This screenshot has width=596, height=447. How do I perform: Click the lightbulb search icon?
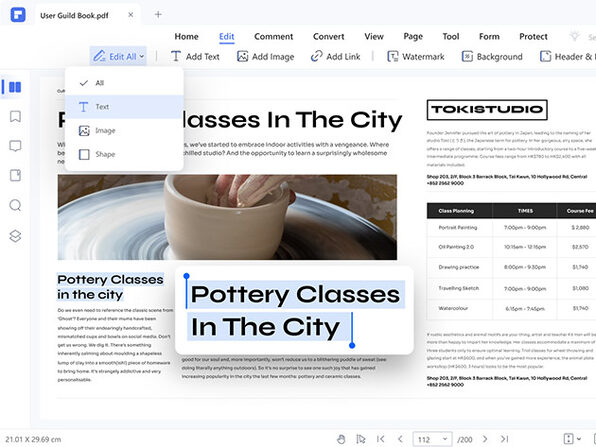click(574, 36)
